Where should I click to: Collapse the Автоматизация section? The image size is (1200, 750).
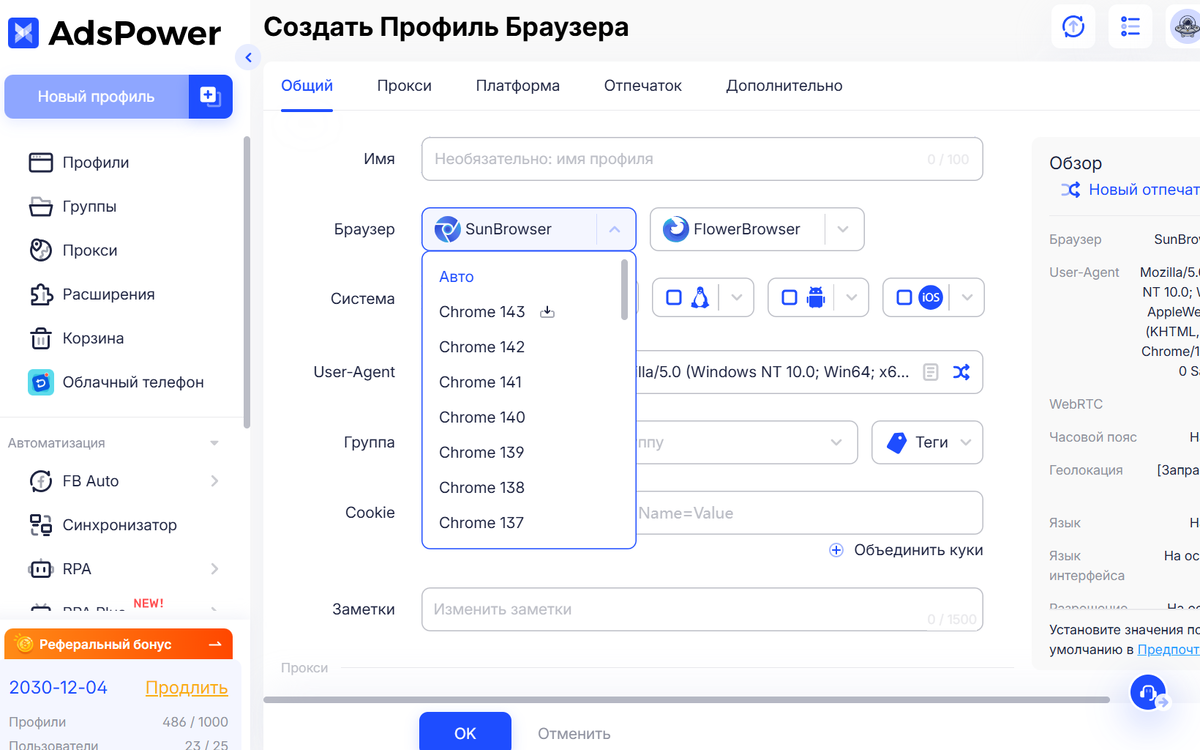(x=214, y=443)
